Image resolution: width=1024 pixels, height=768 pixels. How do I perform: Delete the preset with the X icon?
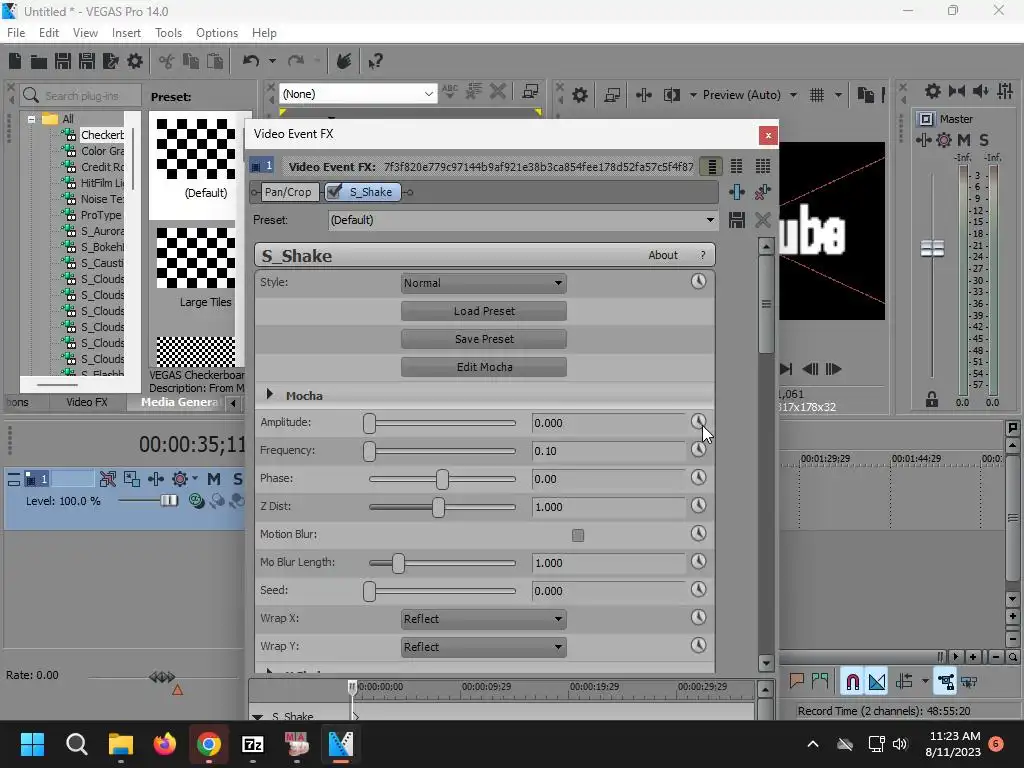pyautogui.click(x=762, y=220)
